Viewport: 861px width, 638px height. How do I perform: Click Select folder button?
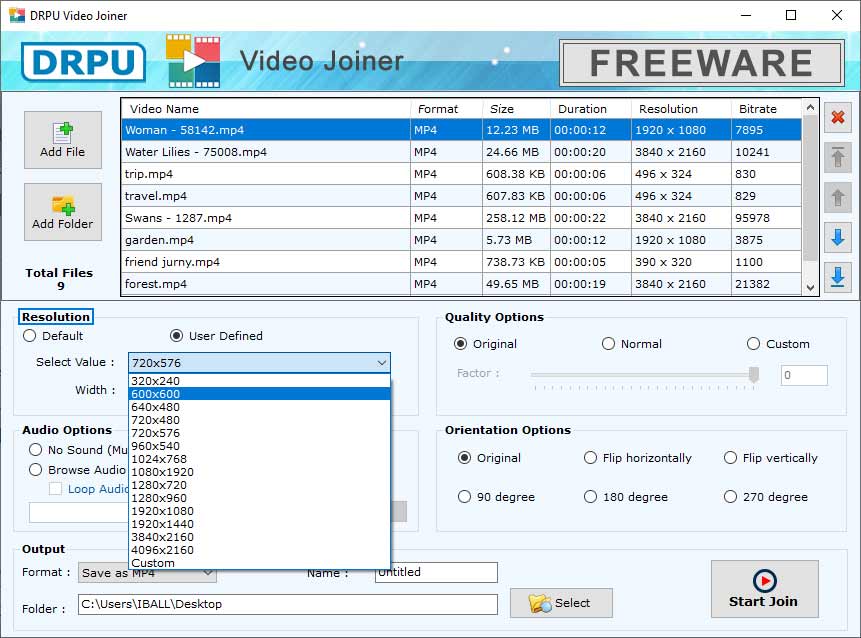(561, 603)
